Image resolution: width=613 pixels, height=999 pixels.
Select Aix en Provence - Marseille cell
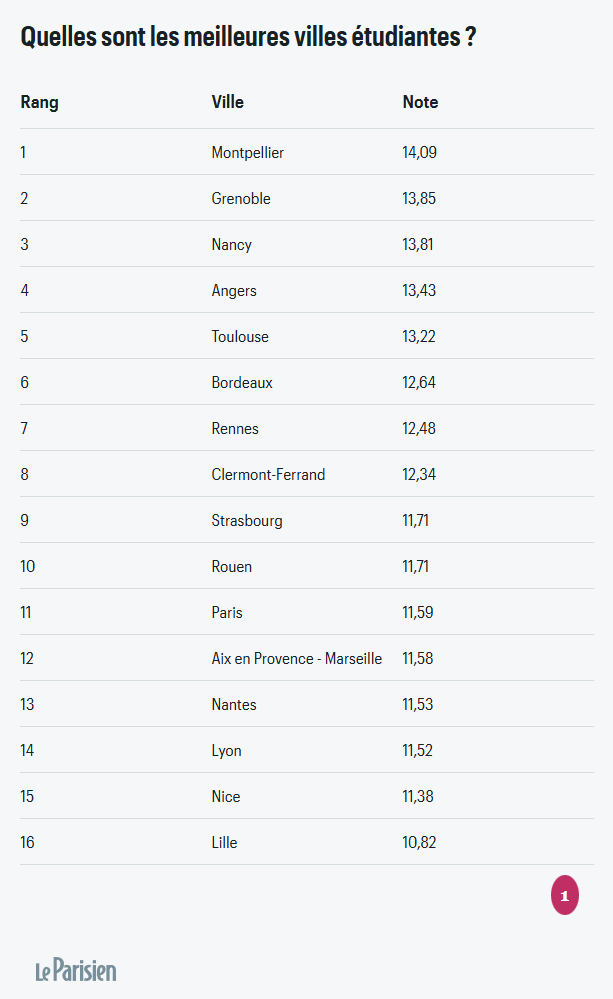coord(297,658)
